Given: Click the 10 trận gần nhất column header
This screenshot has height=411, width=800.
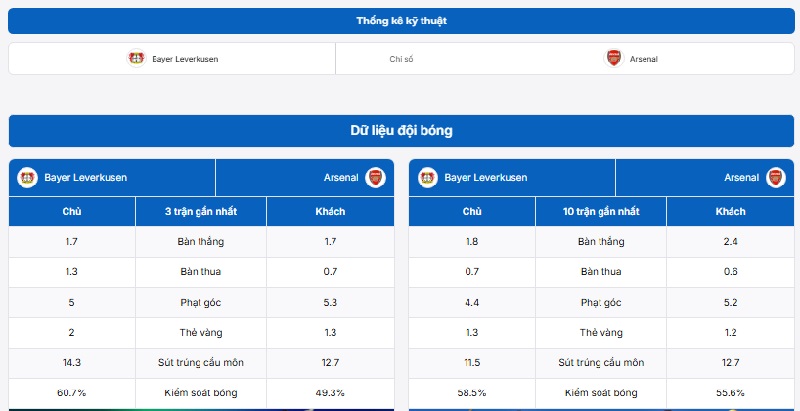Looking at the screenshot, I should (x=601, y=211).
